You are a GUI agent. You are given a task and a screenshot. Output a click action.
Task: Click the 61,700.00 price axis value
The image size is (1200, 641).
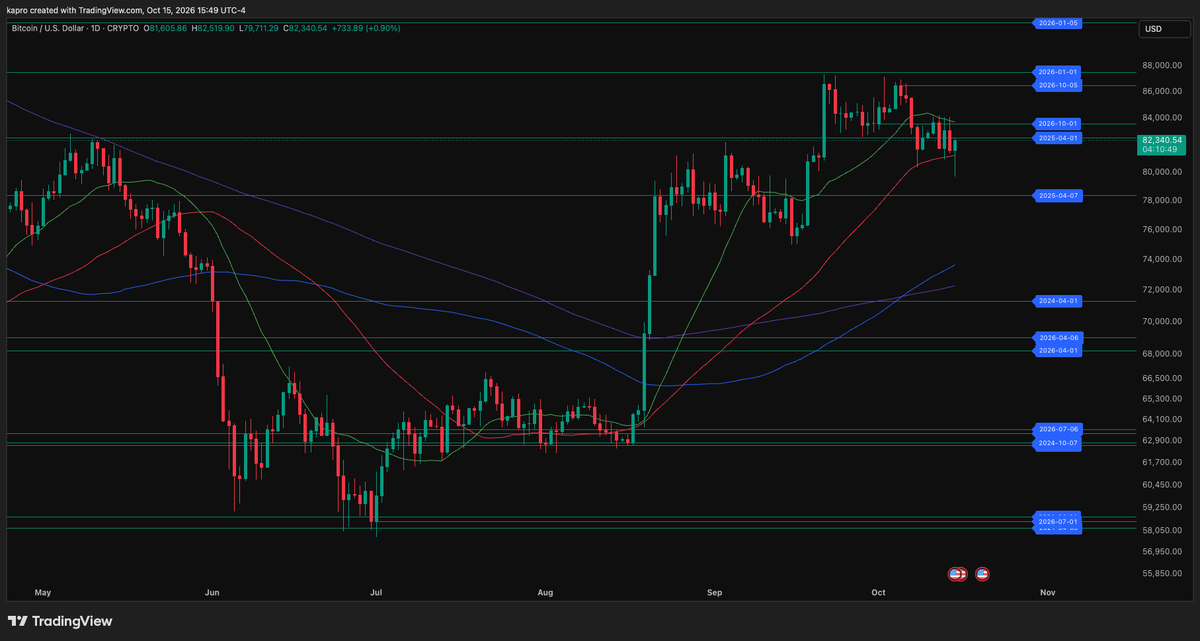[1161, 462]
